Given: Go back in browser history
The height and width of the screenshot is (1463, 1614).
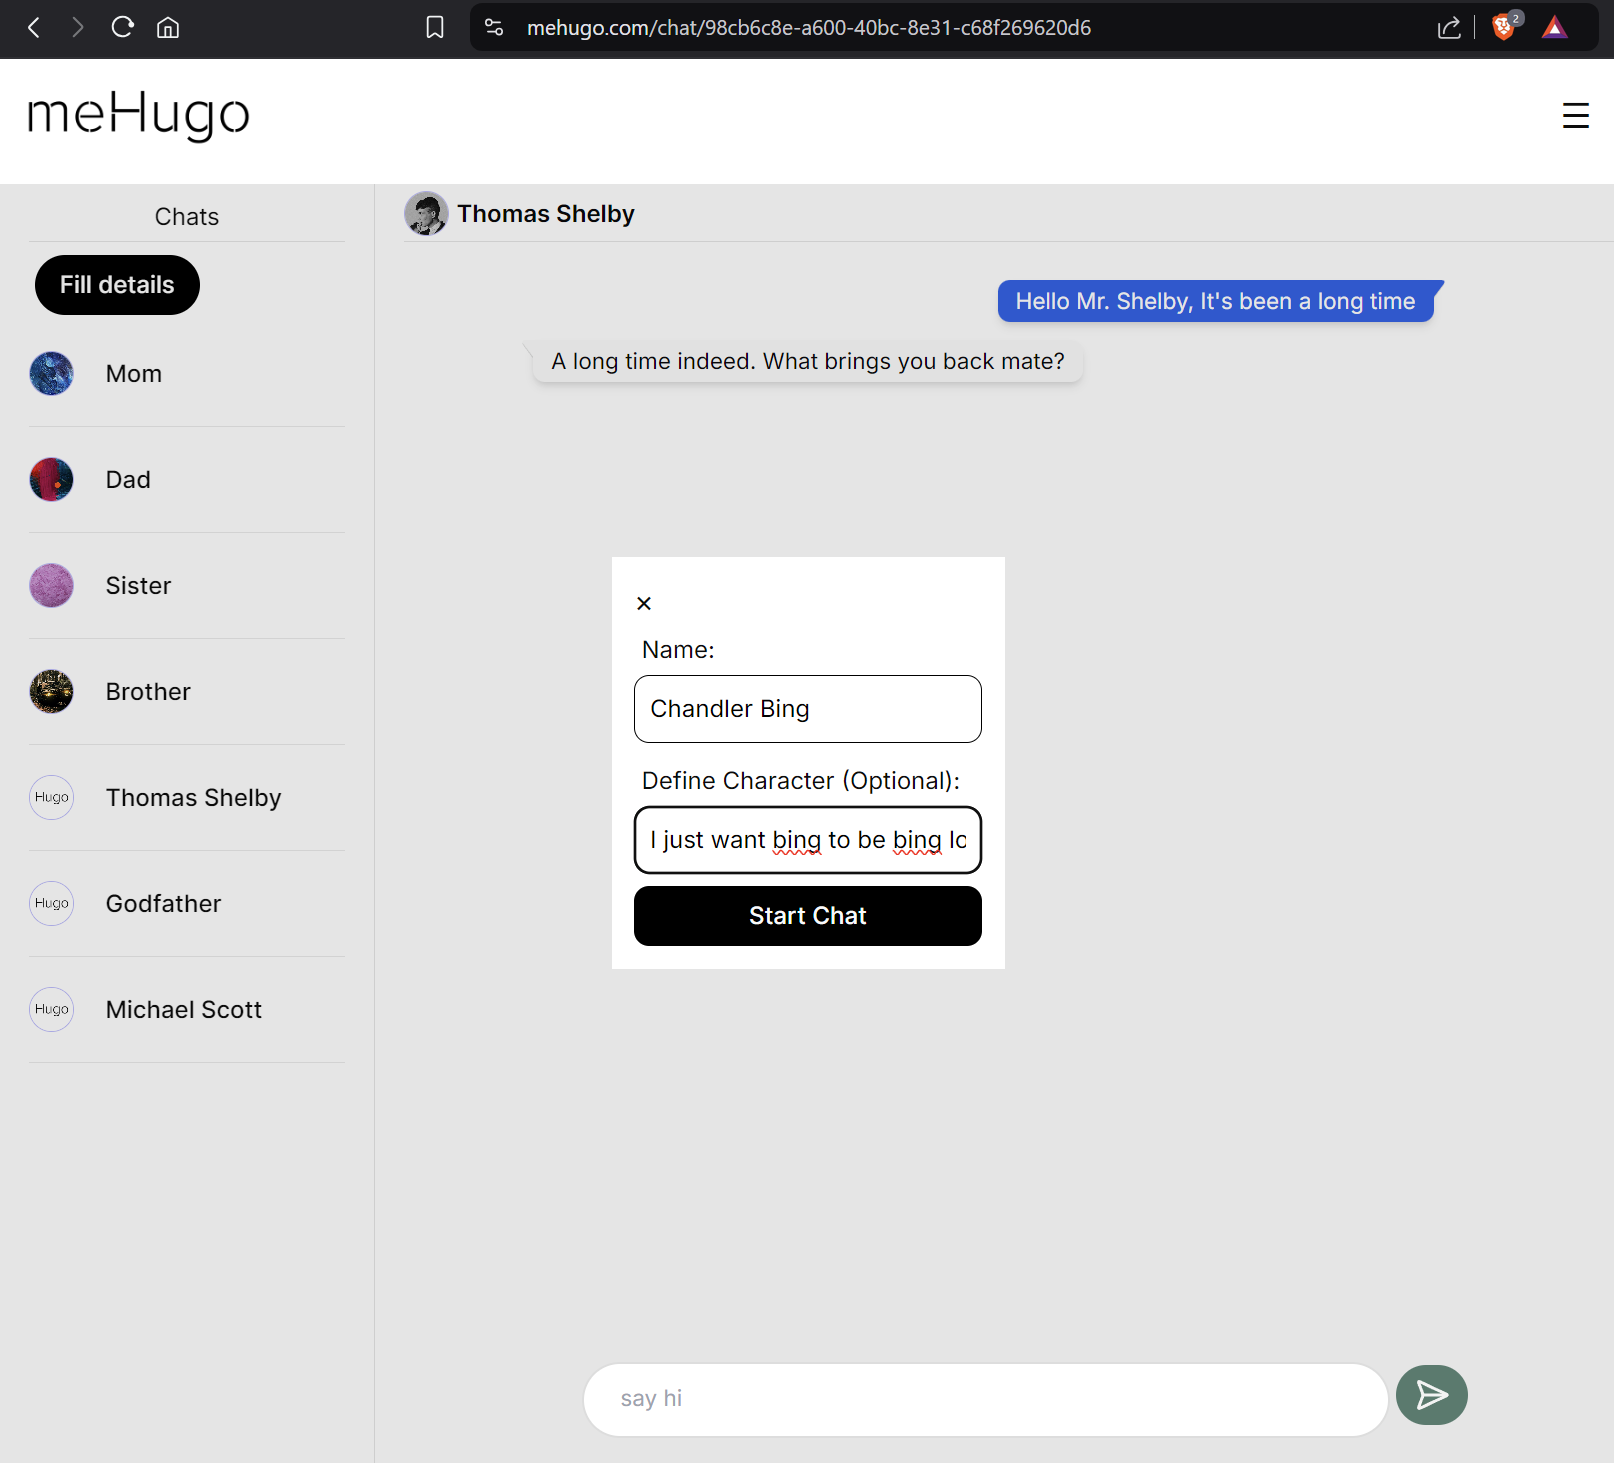Looking at the screenshot, I should point(34,28).
